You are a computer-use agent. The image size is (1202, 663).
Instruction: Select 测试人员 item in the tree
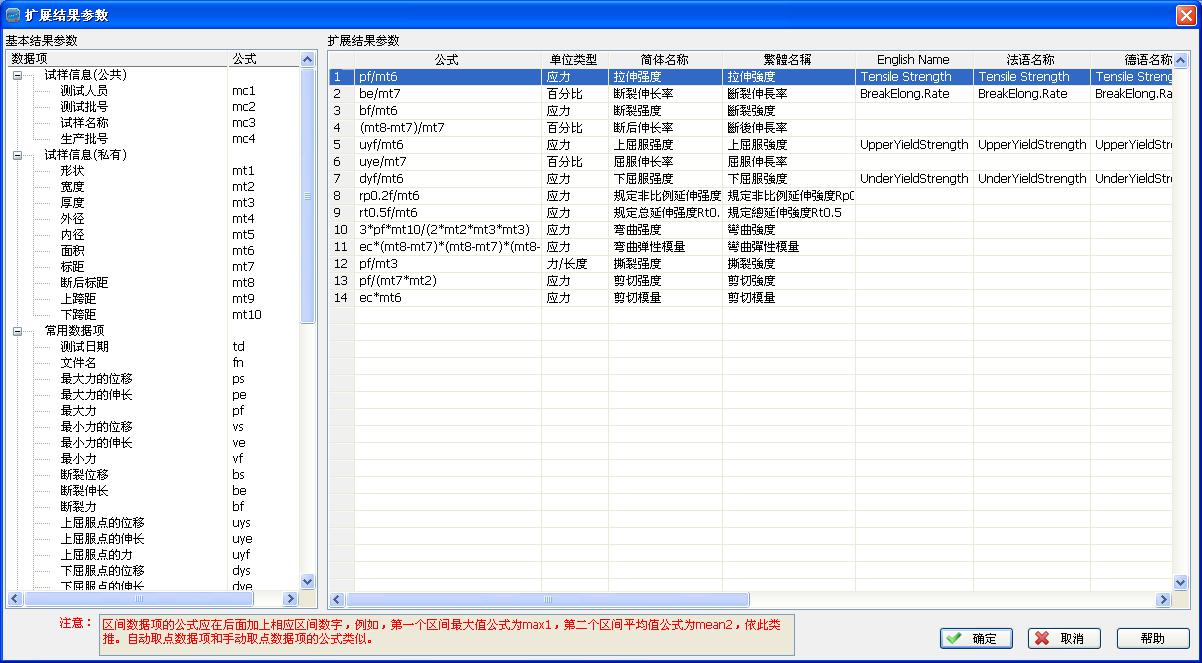[x=84, y=91]
